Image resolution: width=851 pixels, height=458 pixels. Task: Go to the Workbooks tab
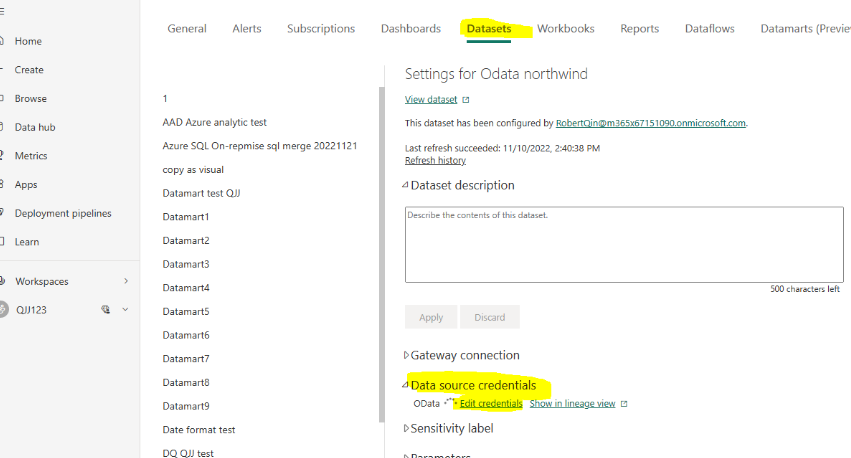point(566,29)
